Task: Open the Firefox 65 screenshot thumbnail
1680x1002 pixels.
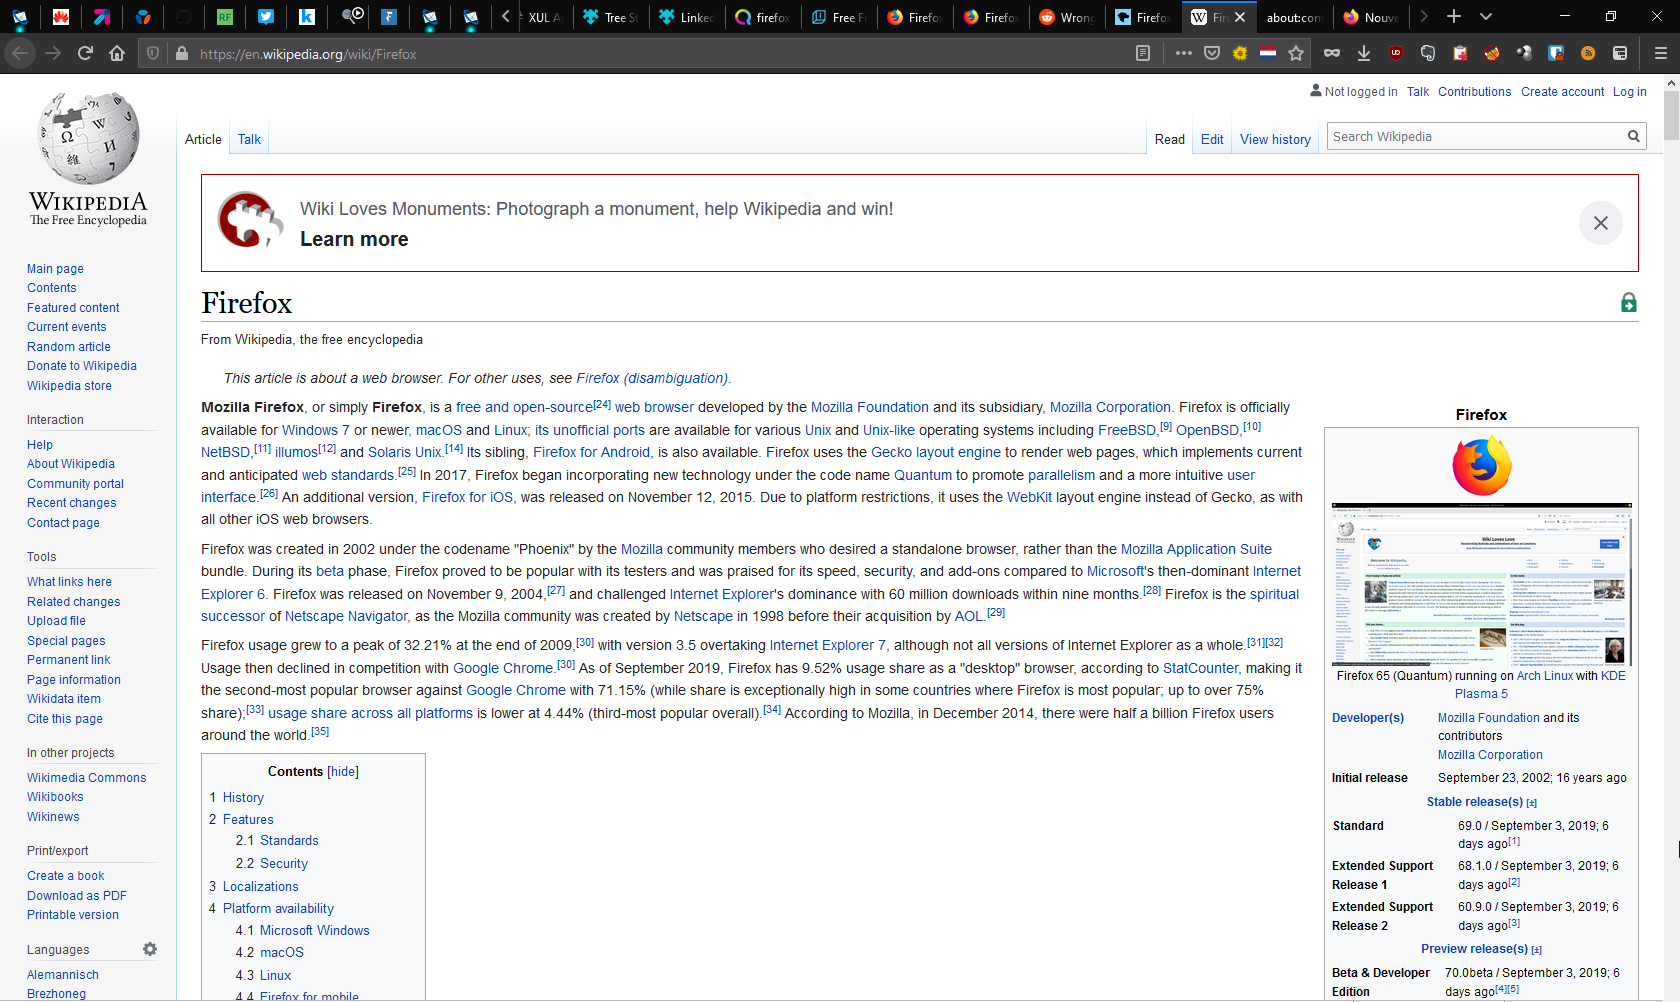Action: 1481,584
